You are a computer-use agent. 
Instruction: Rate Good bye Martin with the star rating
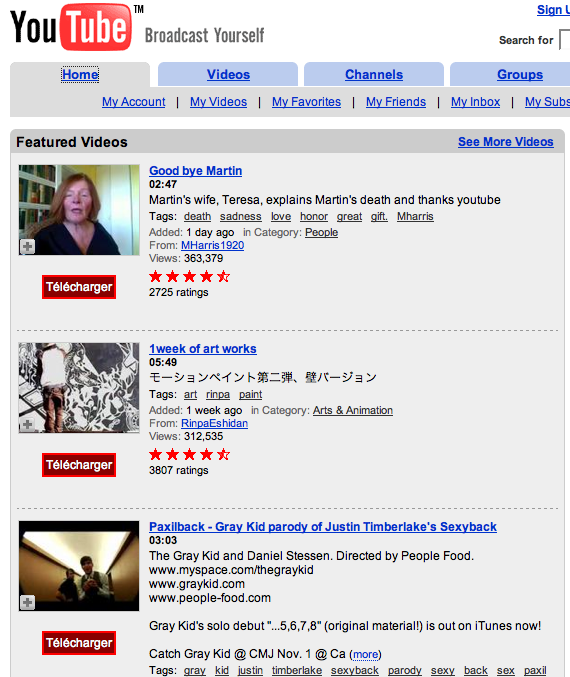pos(190,276)
